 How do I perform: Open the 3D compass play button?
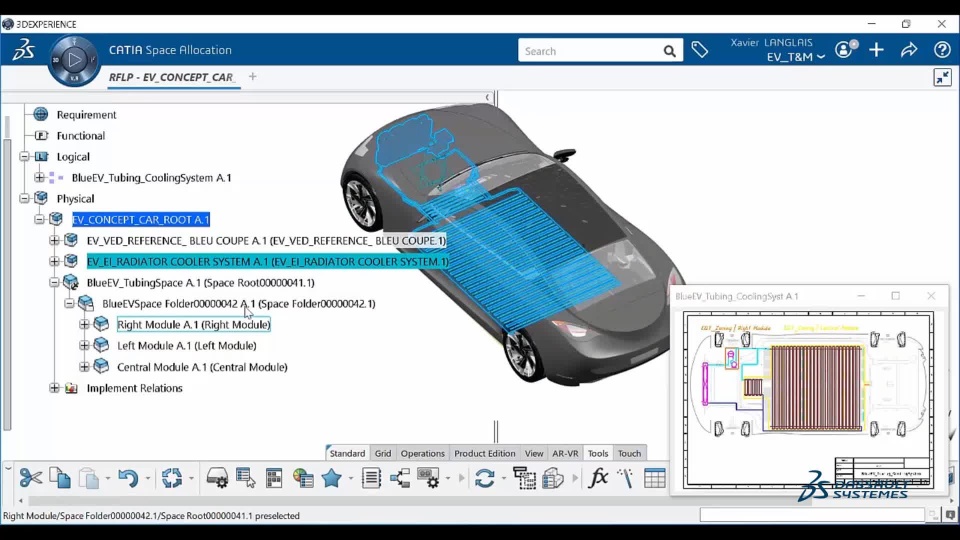pyautogui.click(x=74, y=60)
